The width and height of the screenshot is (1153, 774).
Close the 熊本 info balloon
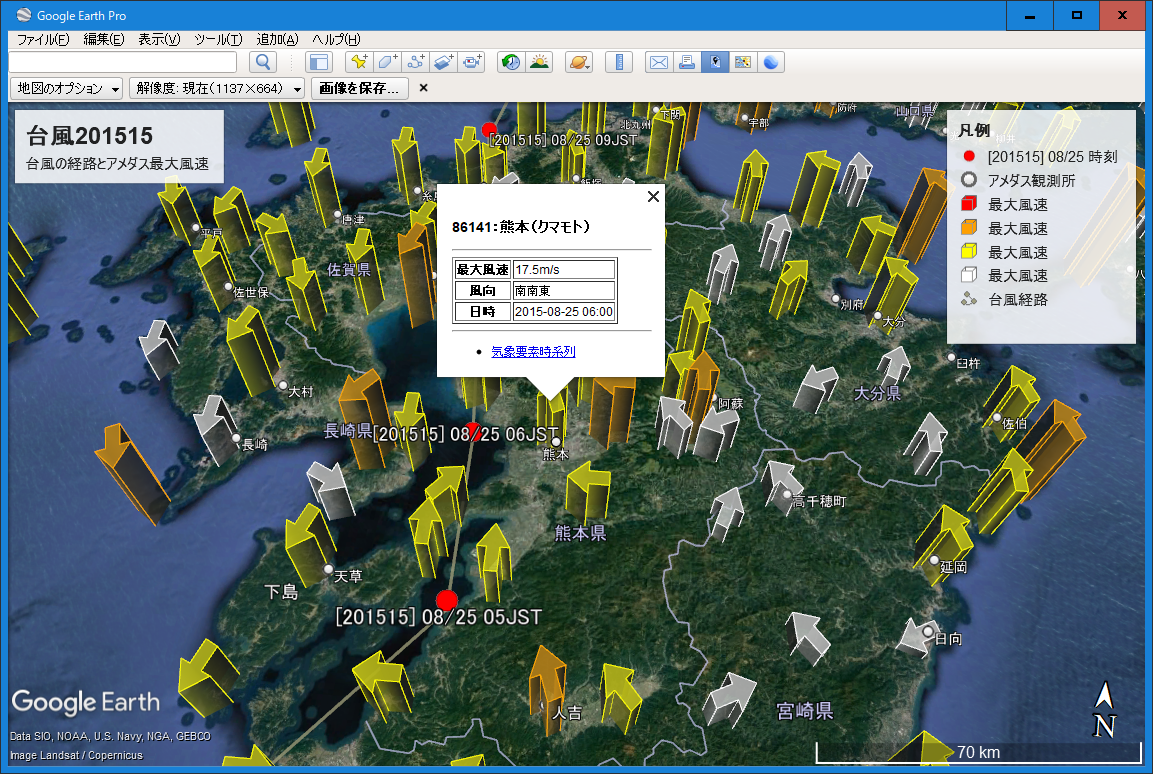point(653,196)
